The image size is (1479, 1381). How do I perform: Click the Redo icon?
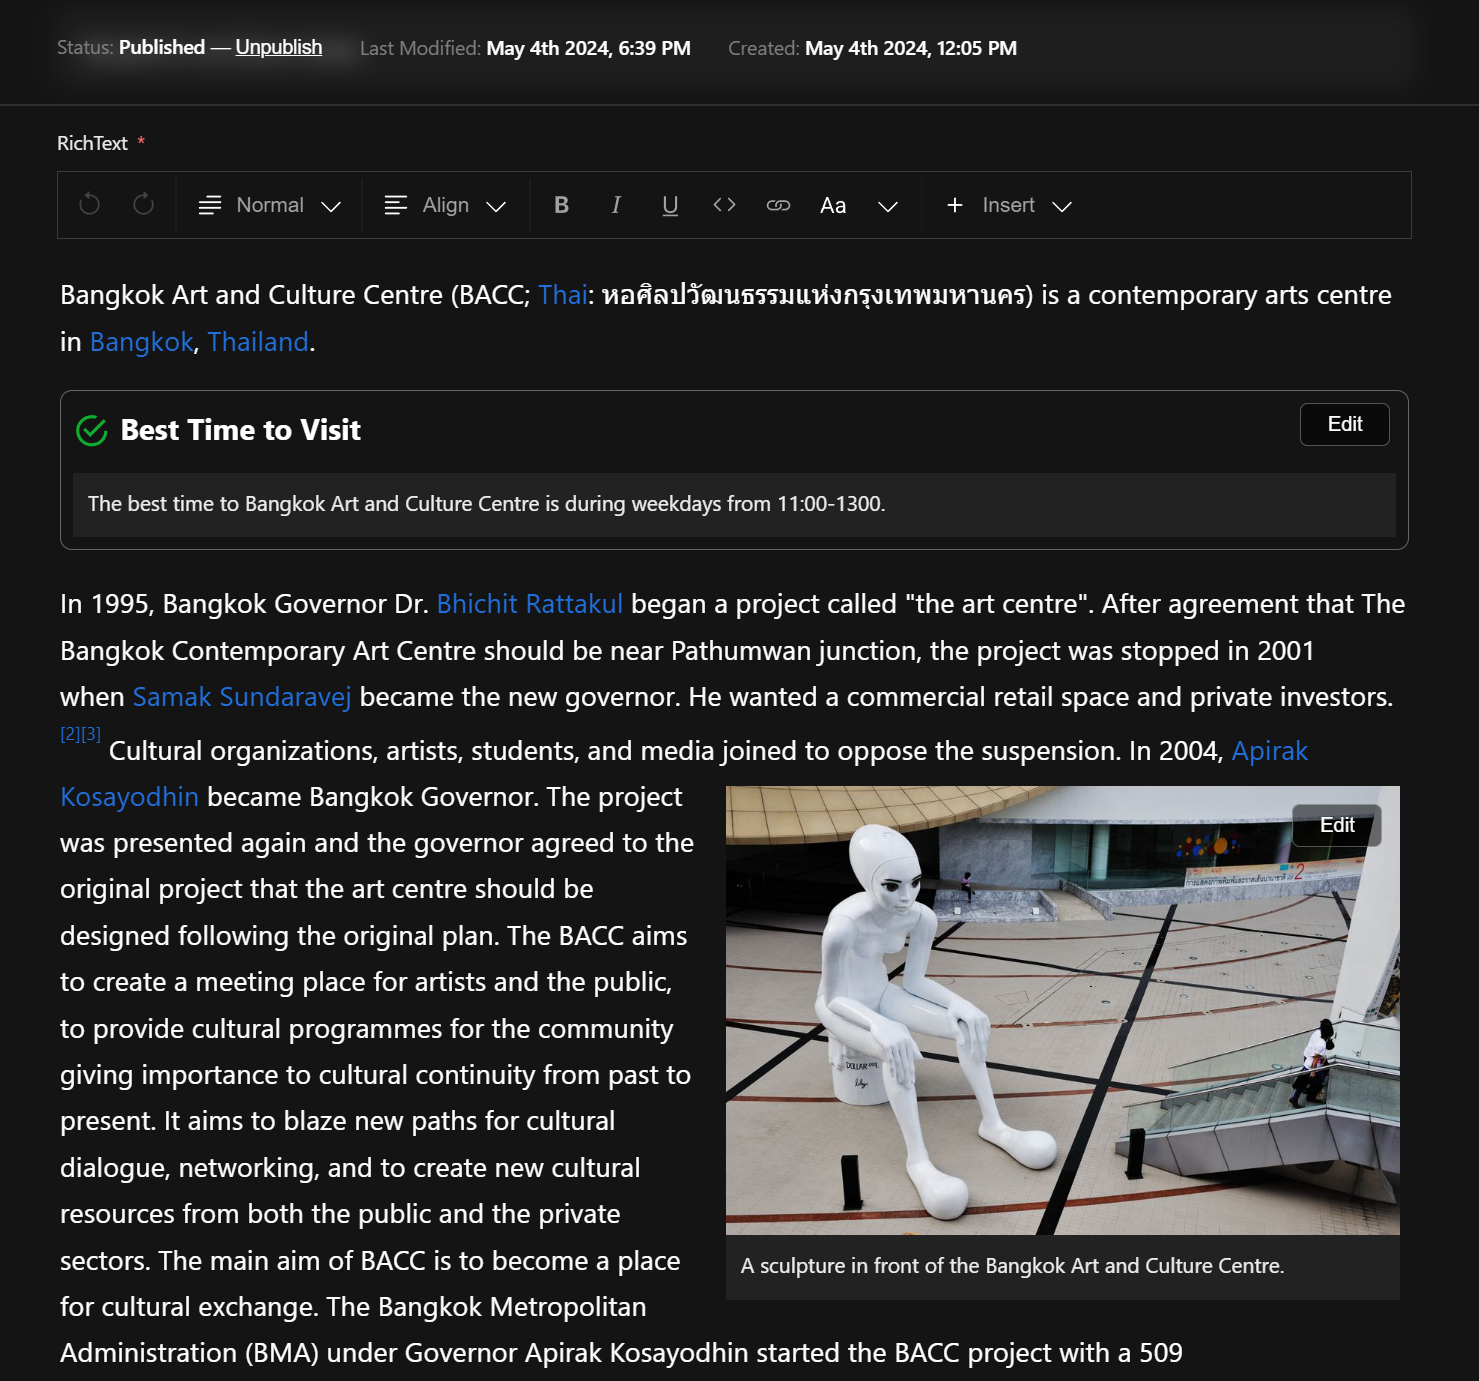tap(143, 205)
